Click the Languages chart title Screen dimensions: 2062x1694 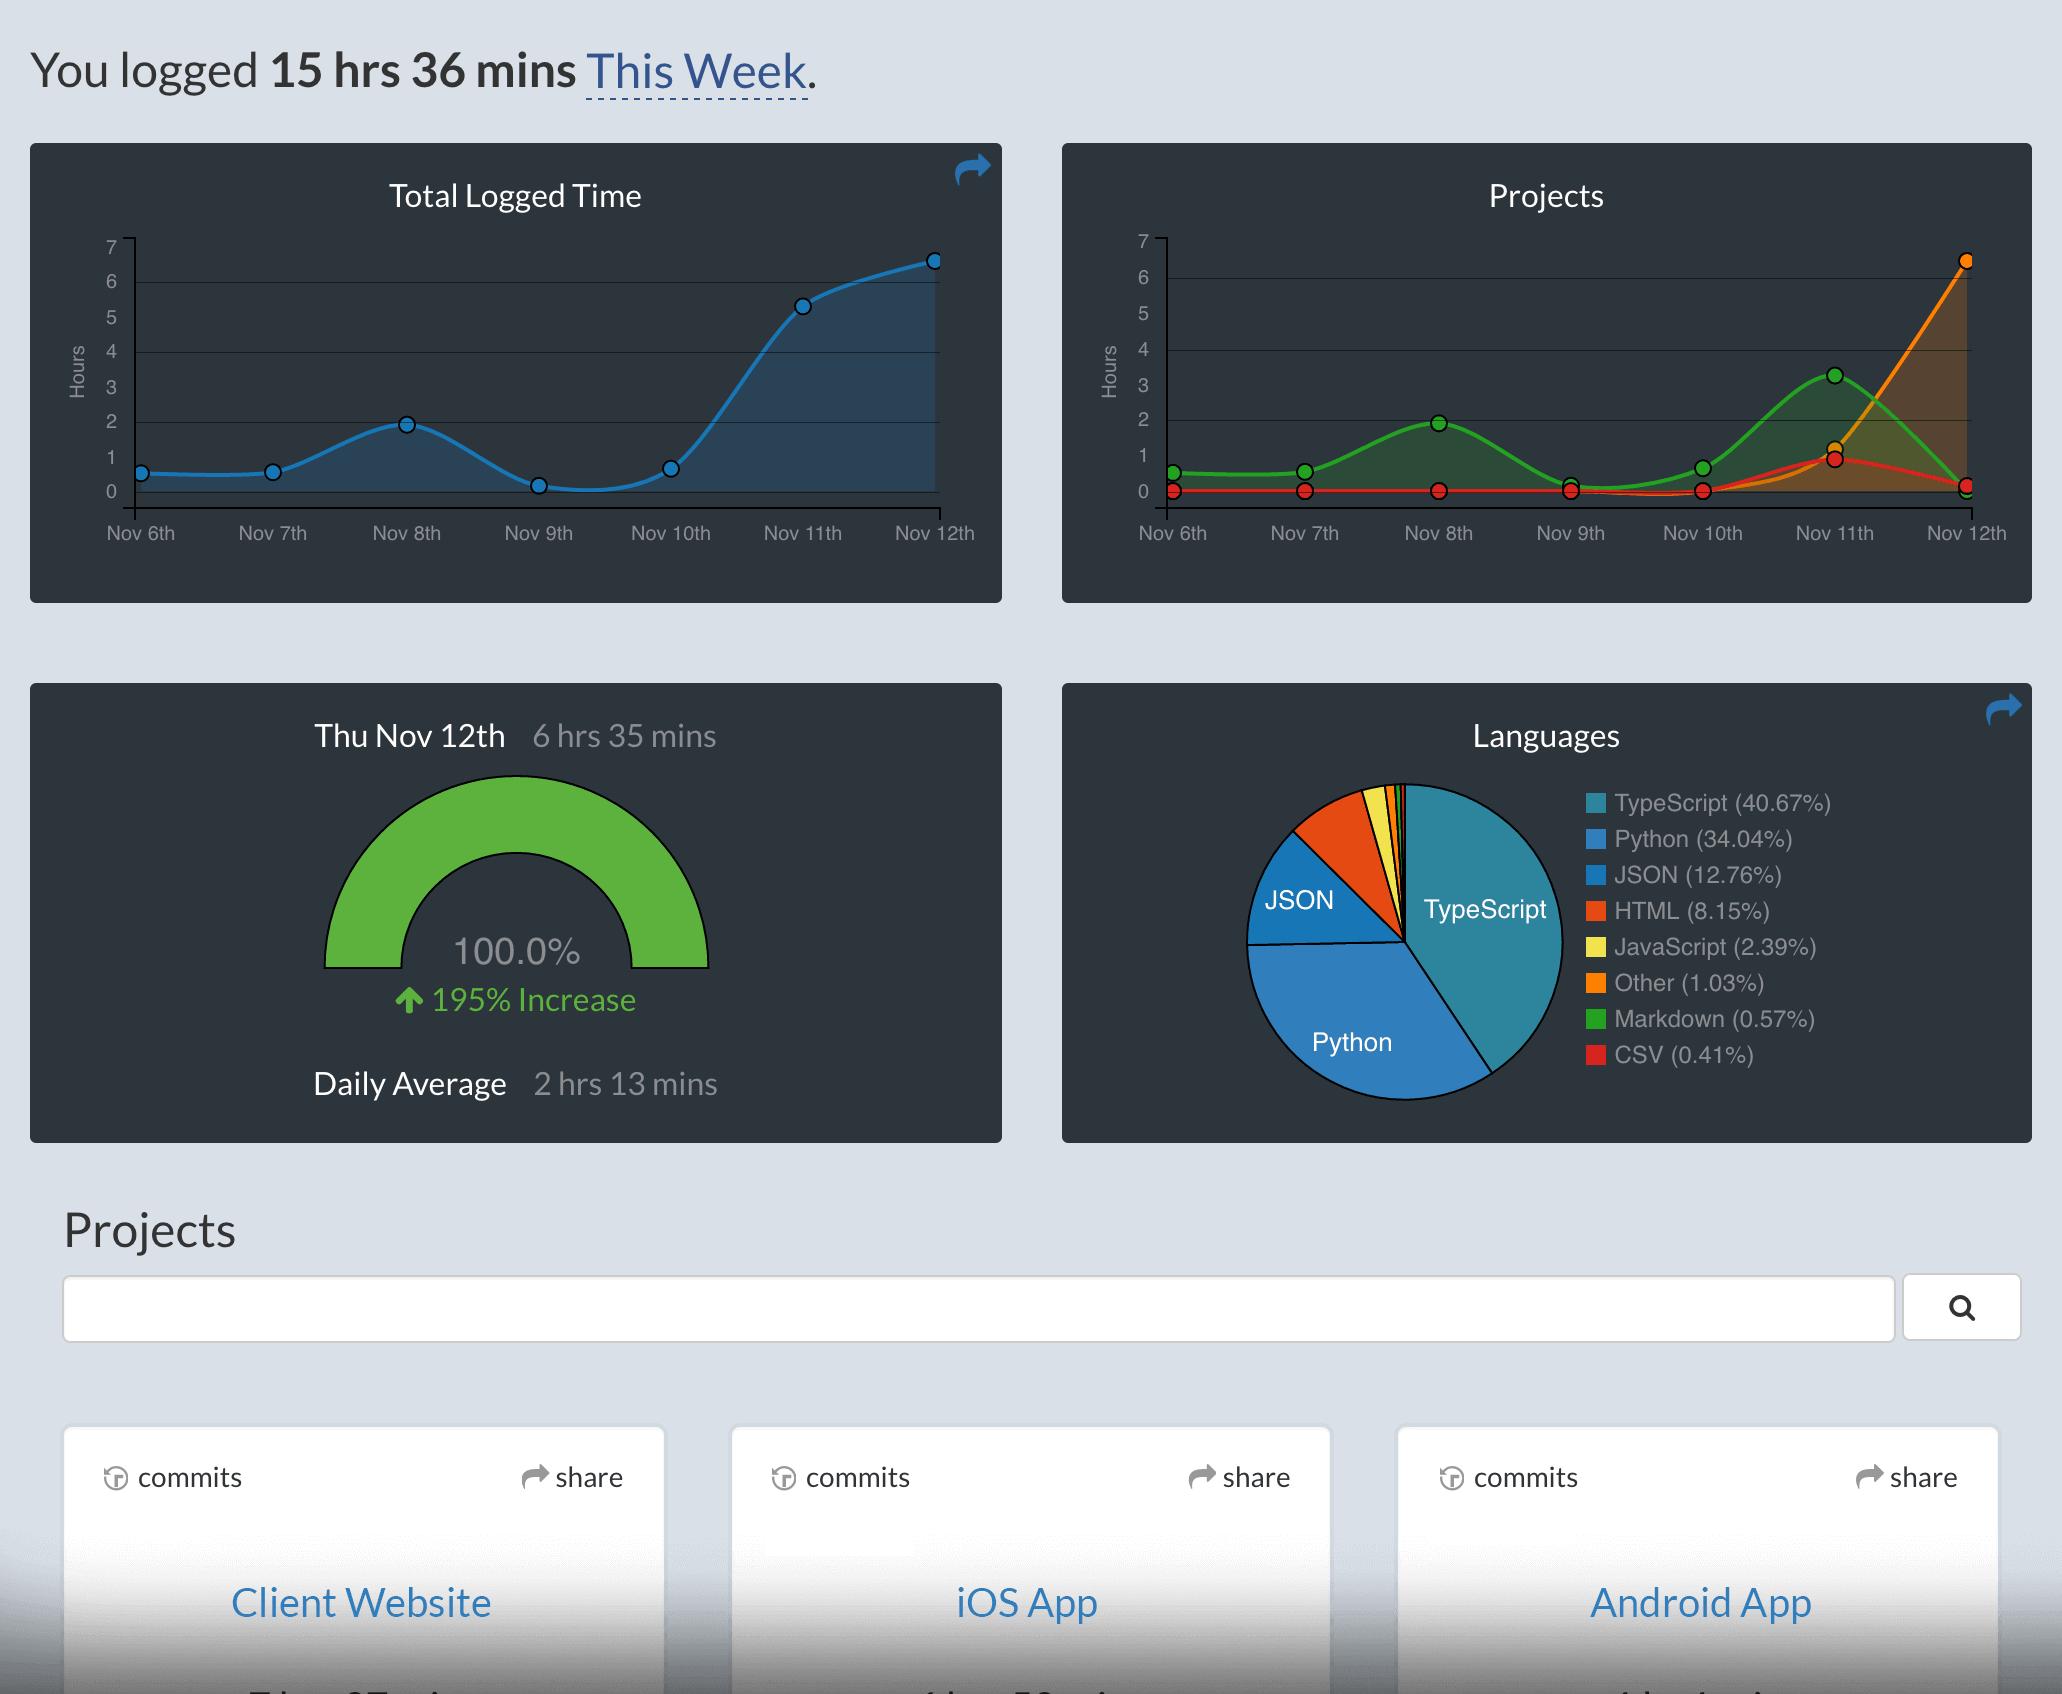1546,736
